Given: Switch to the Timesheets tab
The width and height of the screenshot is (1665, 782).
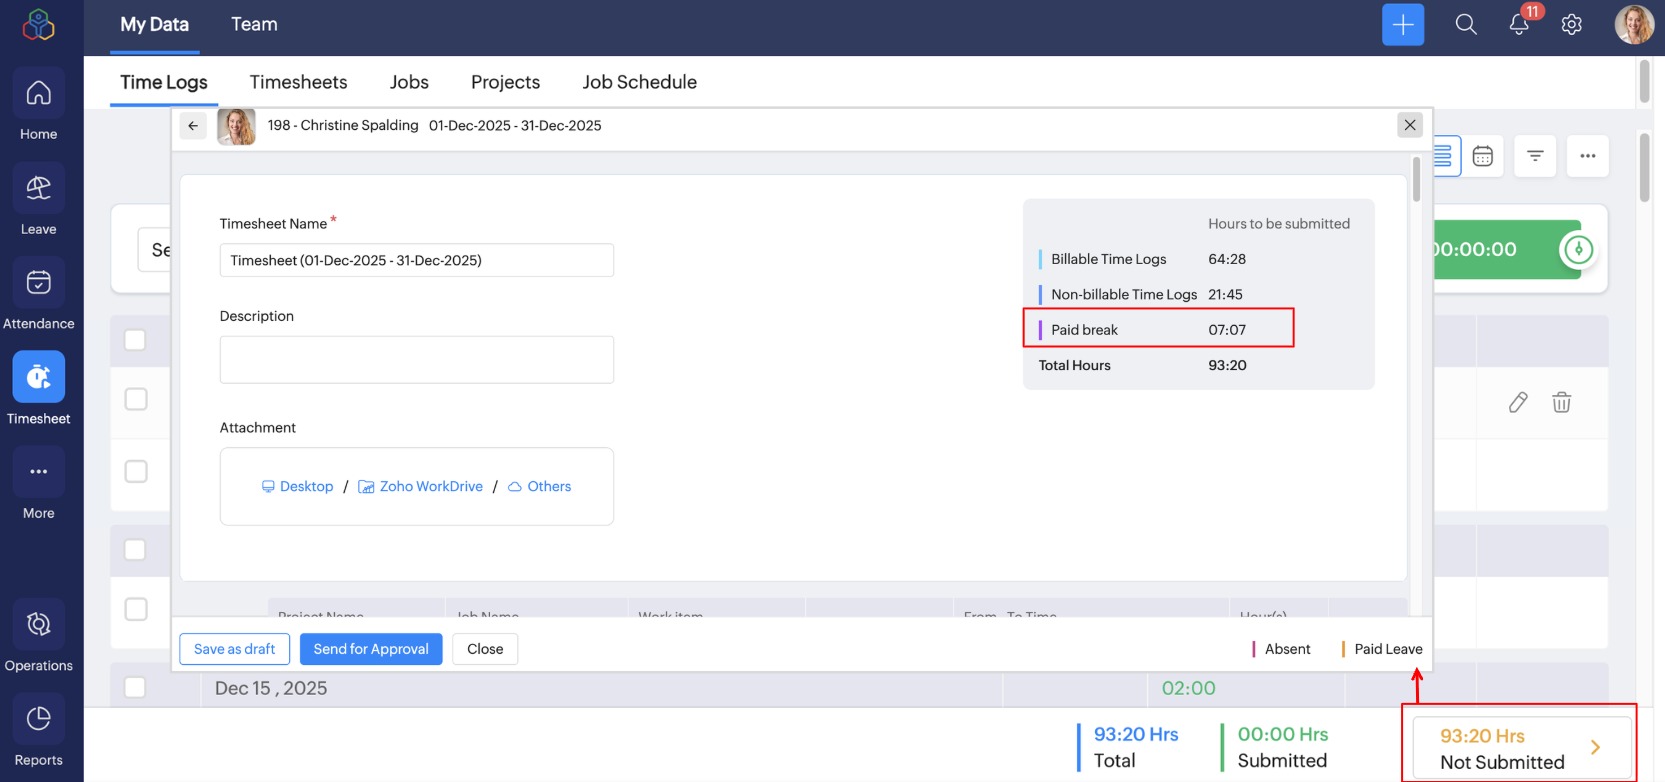Looking at the screenshot, I should click(x=298, y=82).
